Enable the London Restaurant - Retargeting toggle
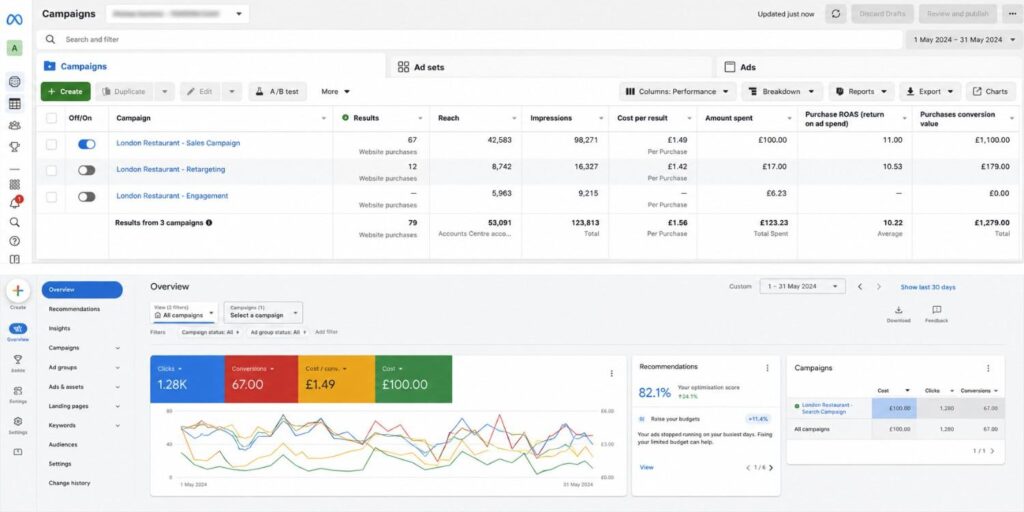1024x512 pixels. [x=86, y=170]
